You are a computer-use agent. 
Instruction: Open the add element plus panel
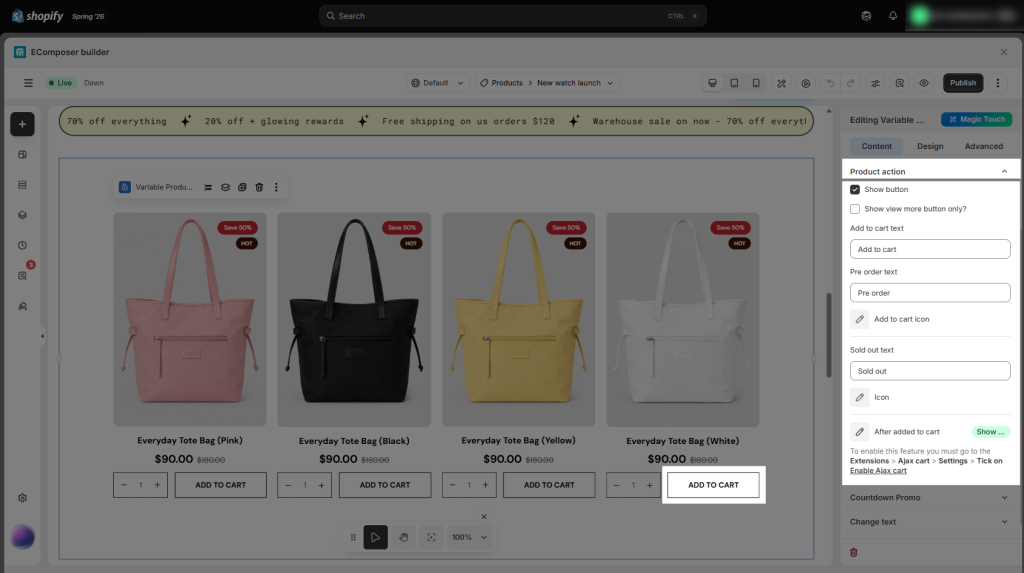click(22, 124)
